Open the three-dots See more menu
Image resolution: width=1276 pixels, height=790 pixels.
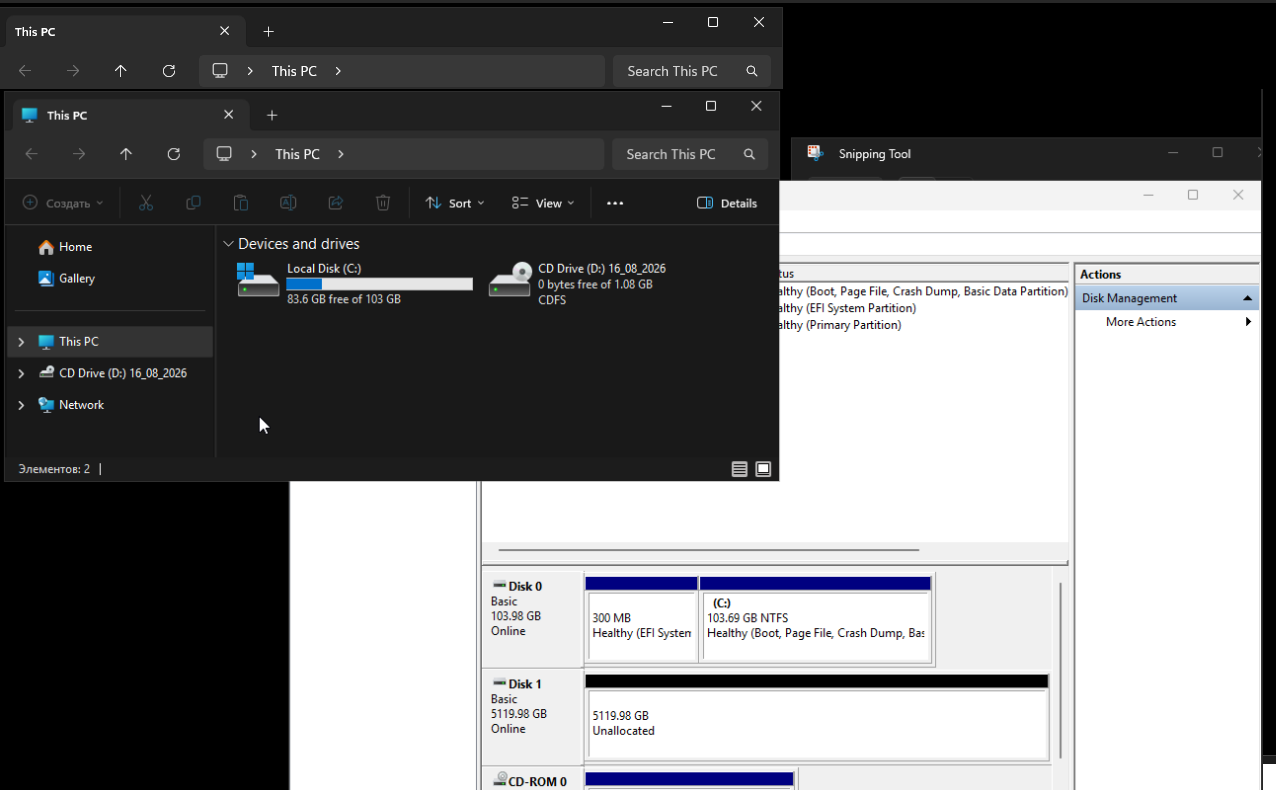615,203
